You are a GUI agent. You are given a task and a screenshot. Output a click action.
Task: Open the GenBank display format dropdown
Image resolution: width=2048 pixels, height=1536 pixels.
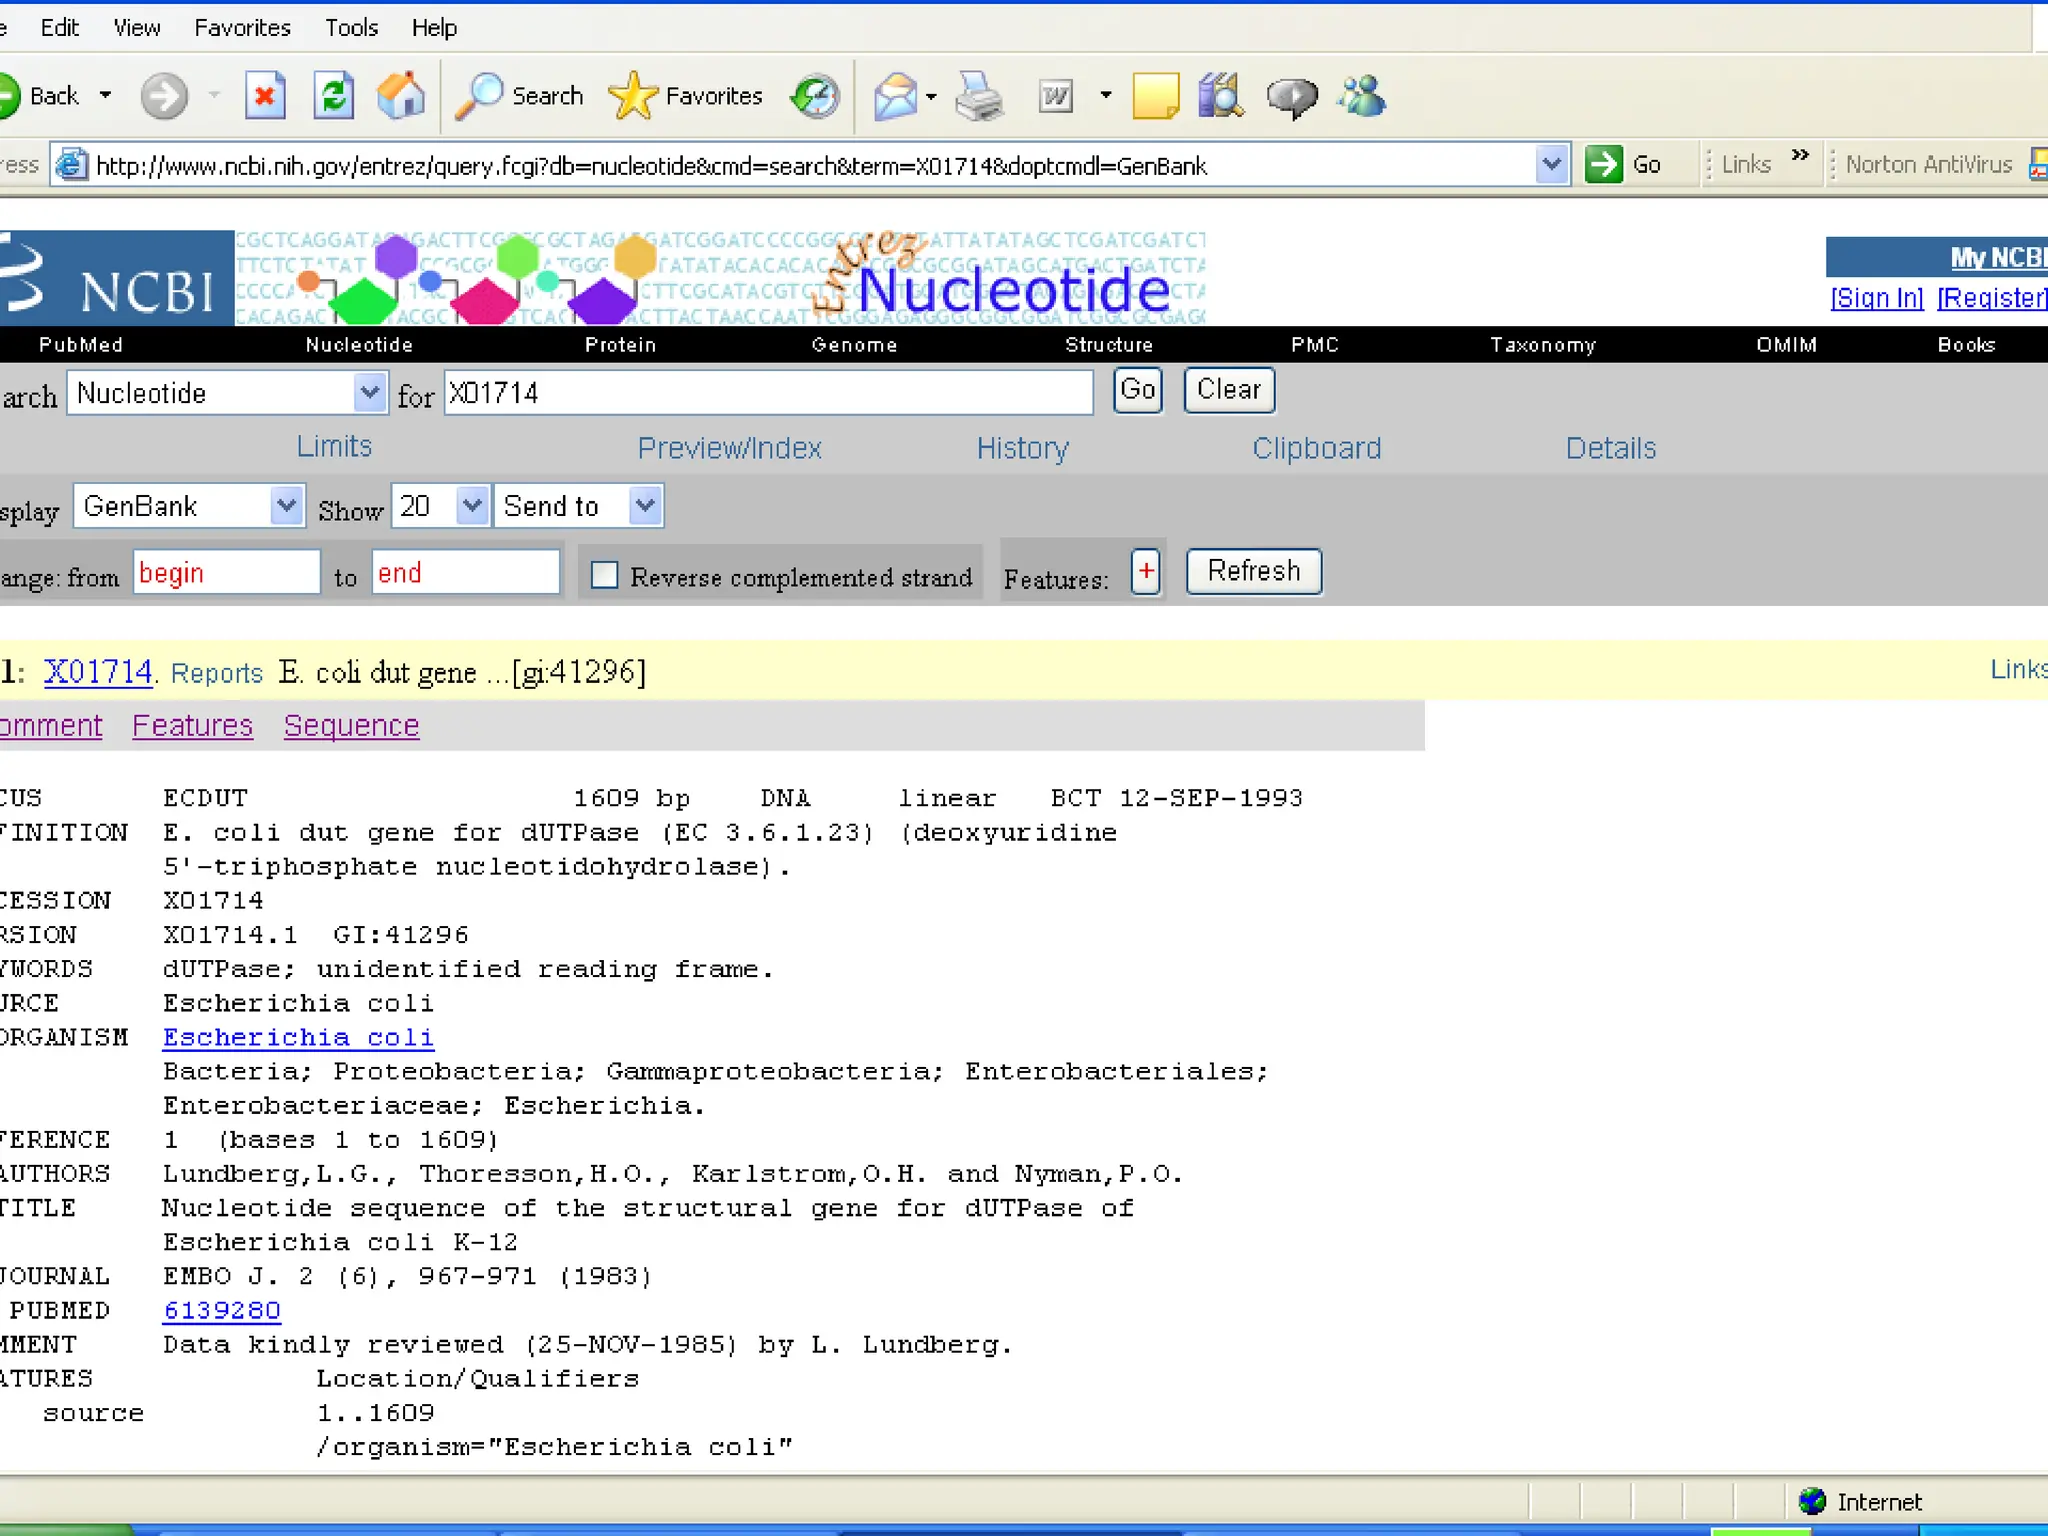point(286,506)
